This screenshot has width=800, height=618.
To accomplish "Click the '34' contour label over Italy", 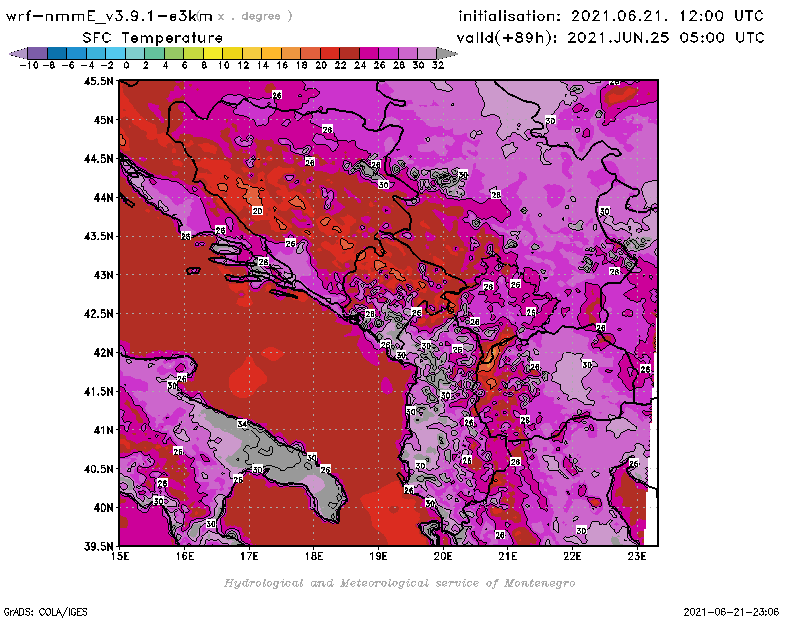I will 242,424.
